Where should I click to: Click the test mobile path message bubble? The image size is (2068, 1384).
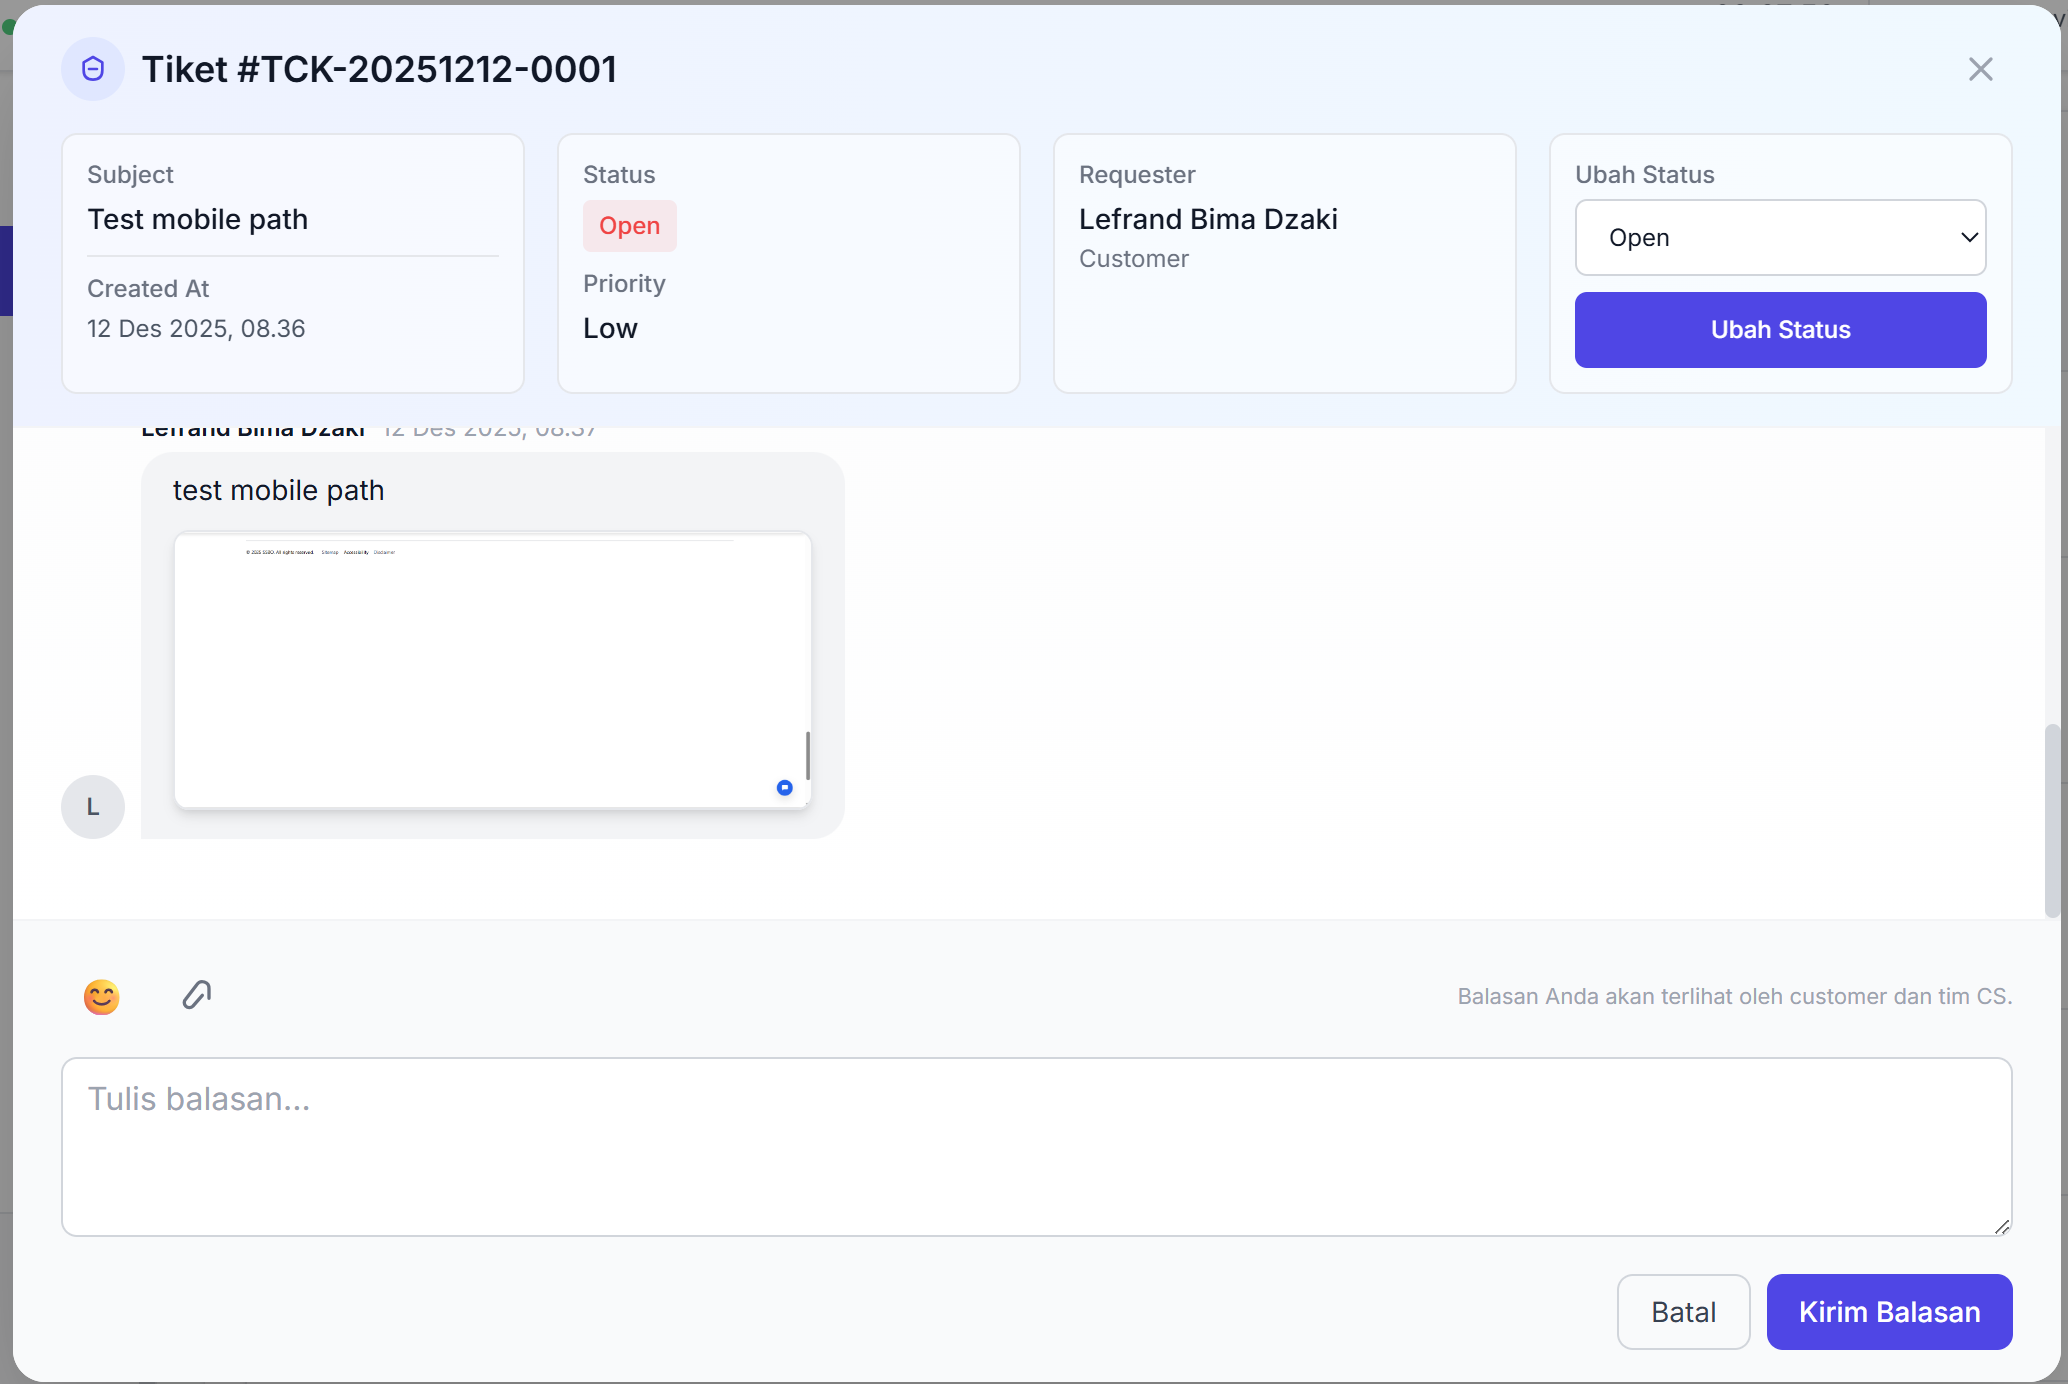[x=279, y=490]
